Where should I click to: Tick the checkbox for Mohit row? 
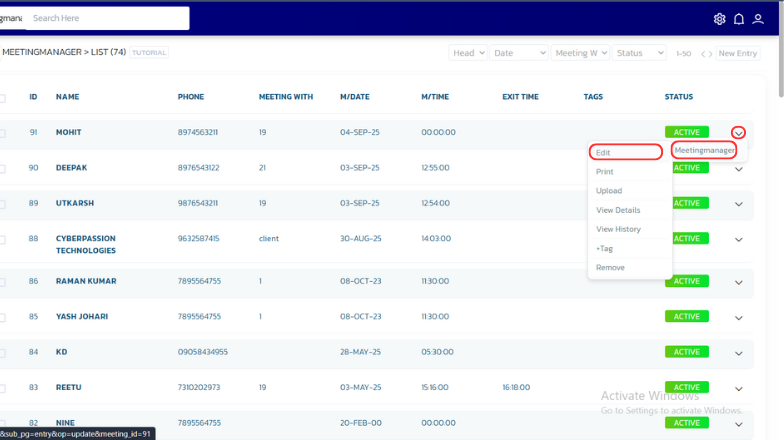tap(2, 133)
